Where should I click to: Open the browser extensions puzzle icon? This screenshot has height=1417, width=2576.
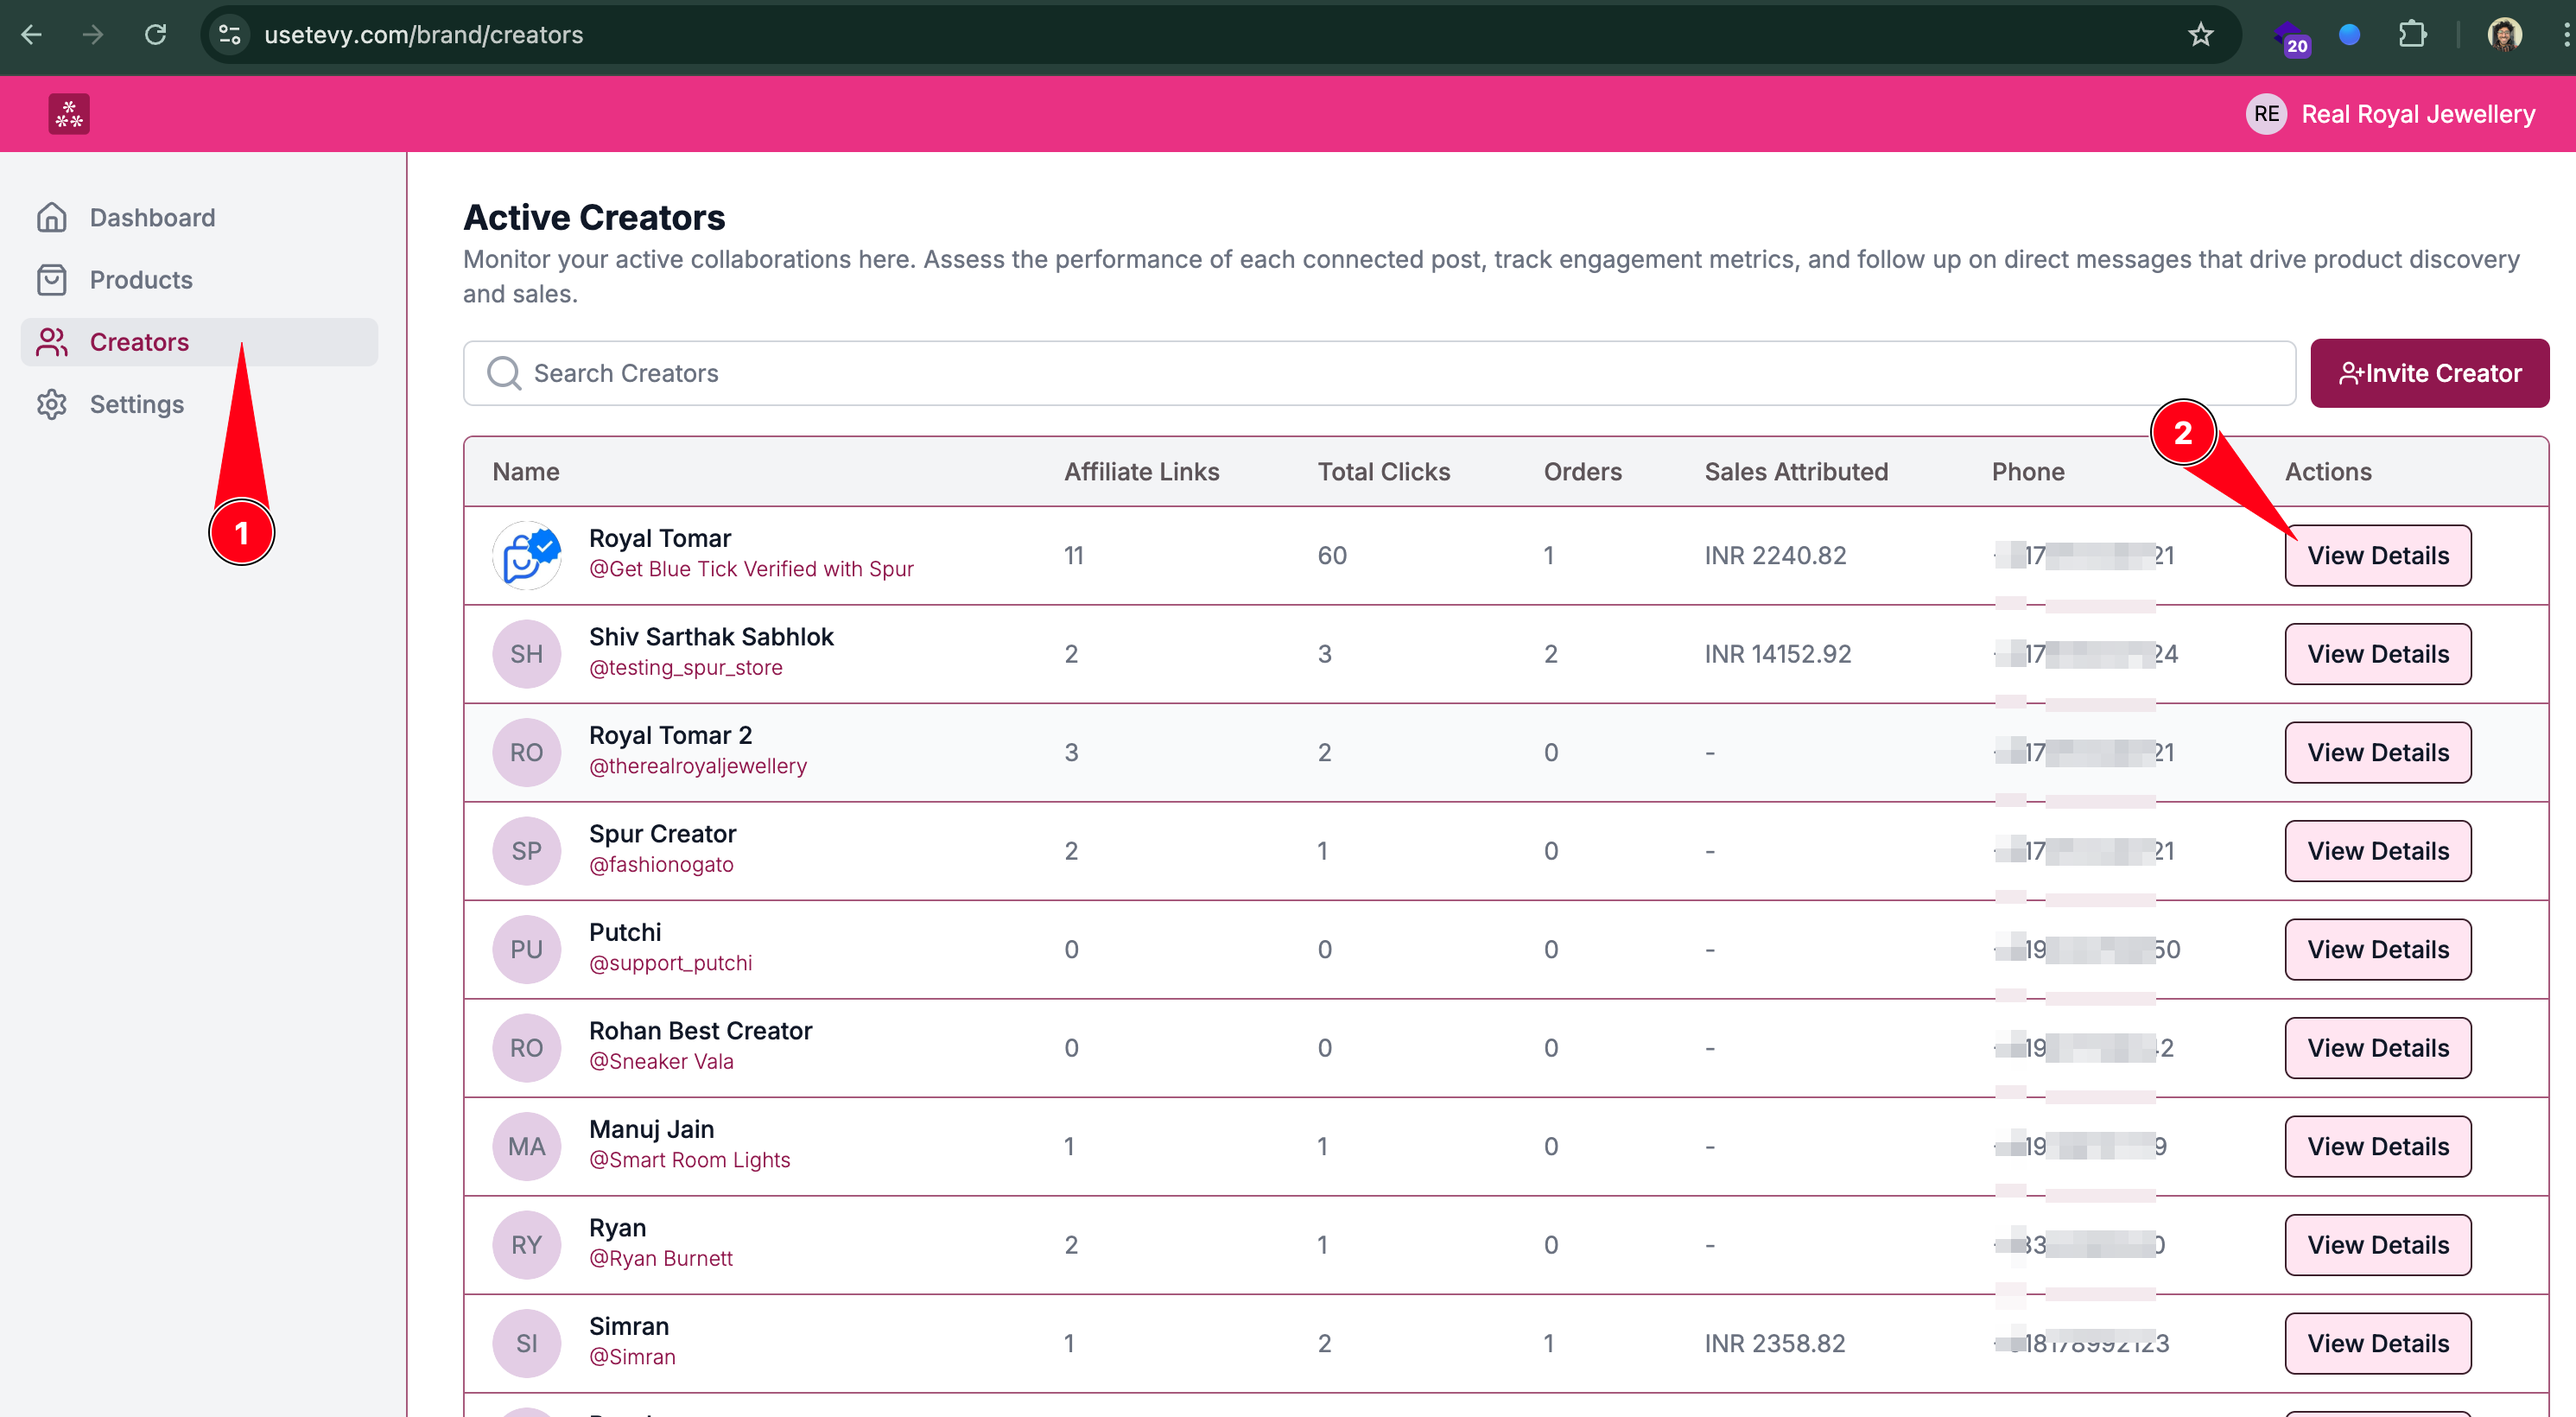pos(2413,35)
